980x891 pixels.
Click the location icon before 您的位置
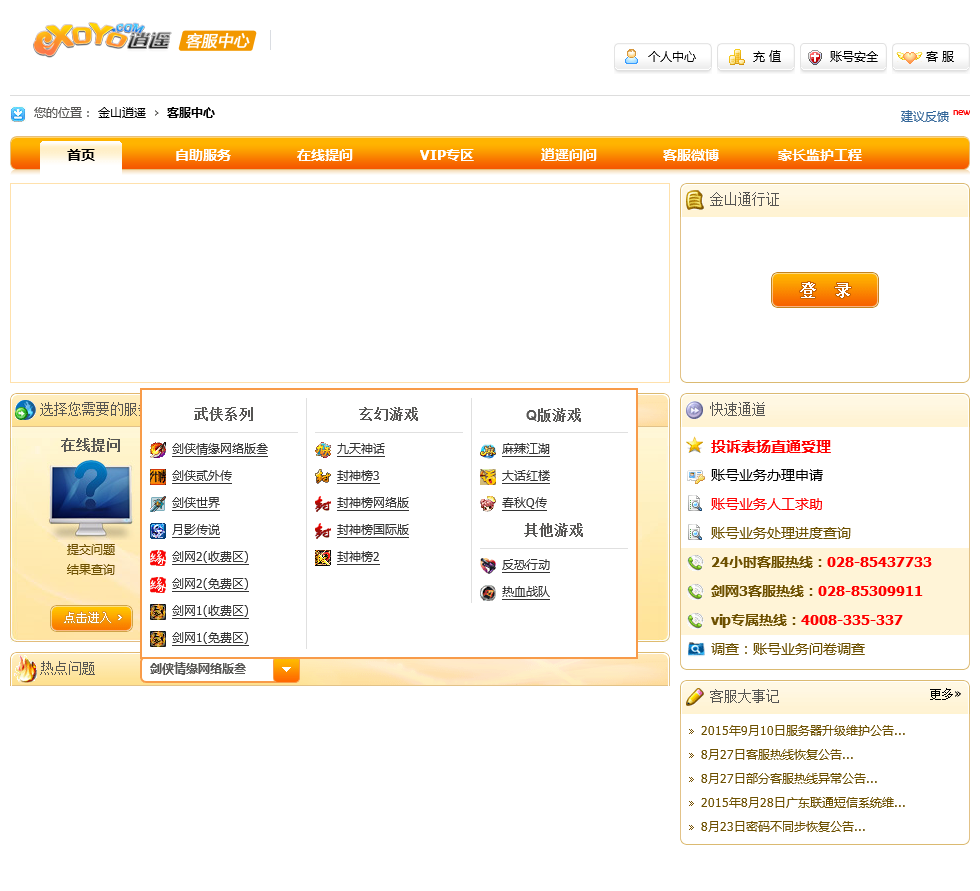(x=18, y=114)
